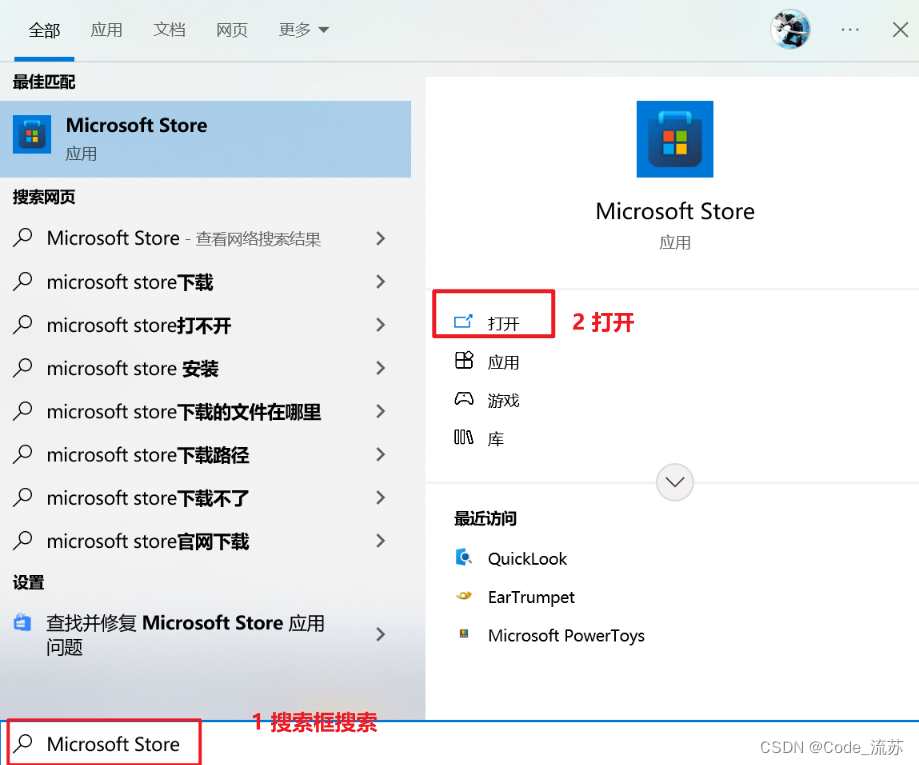Image resolution: width=919 pixels, height=765 pixels.
Task: Open EarTrumpet from recent items
Action: [531, 597]
